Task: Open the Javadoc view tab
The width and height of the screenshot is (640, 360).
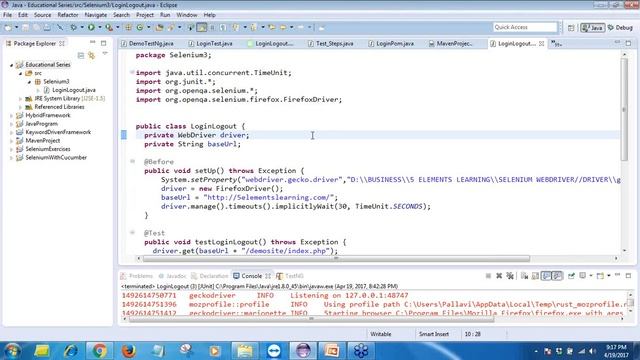Action: point(172,276)
